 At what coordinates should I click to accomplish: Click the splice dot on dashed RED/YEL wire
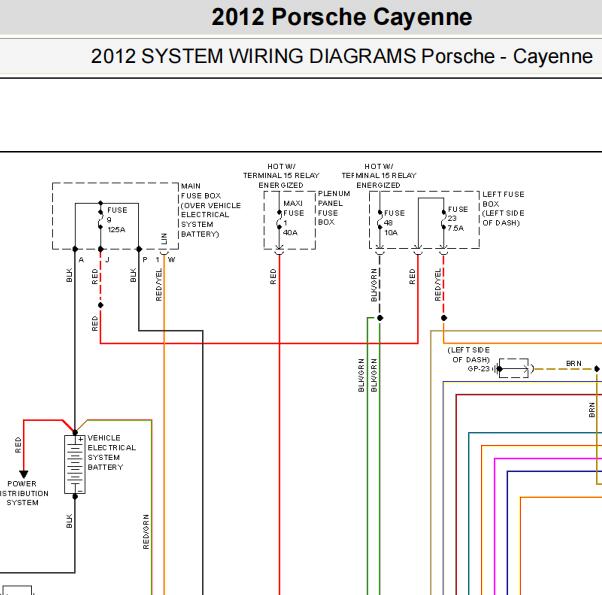point(444,318)
